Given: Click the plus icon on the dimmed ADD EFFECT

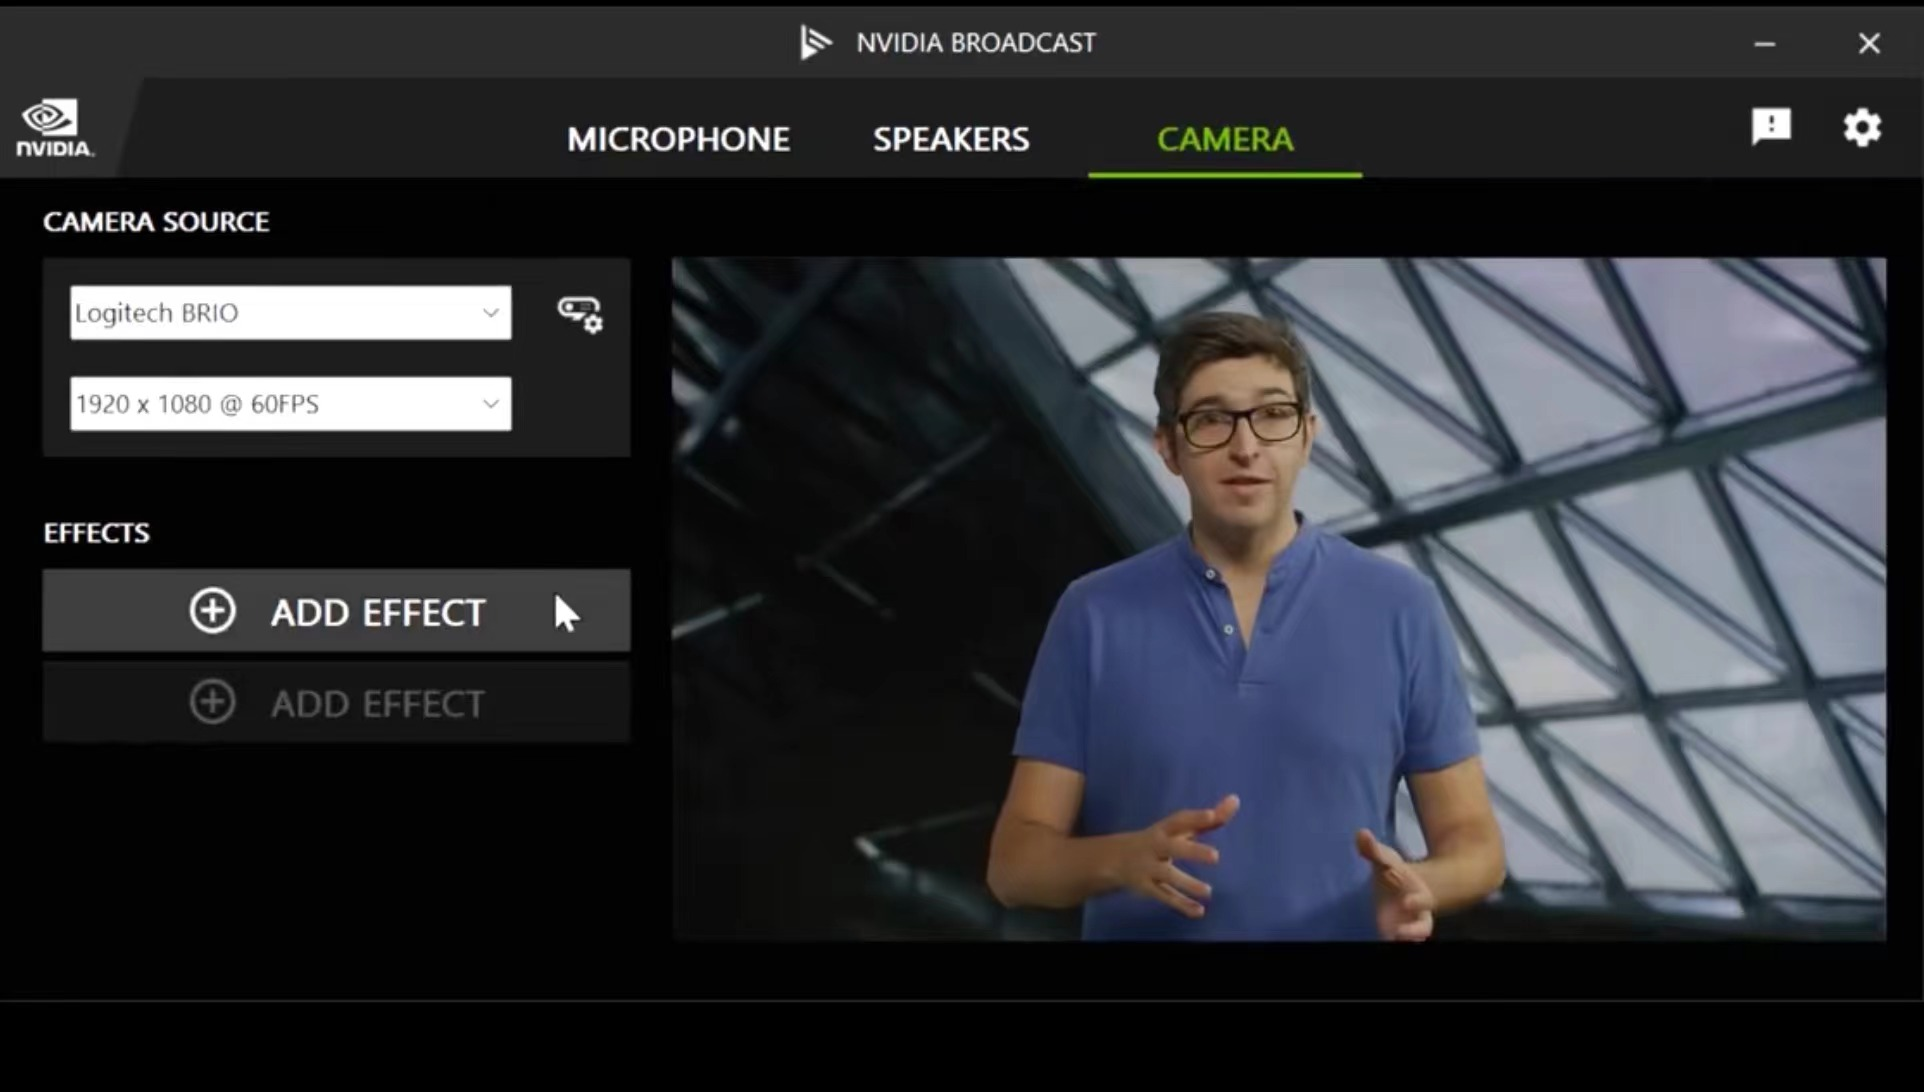Looking at the screenshot, I should (213, 702).
